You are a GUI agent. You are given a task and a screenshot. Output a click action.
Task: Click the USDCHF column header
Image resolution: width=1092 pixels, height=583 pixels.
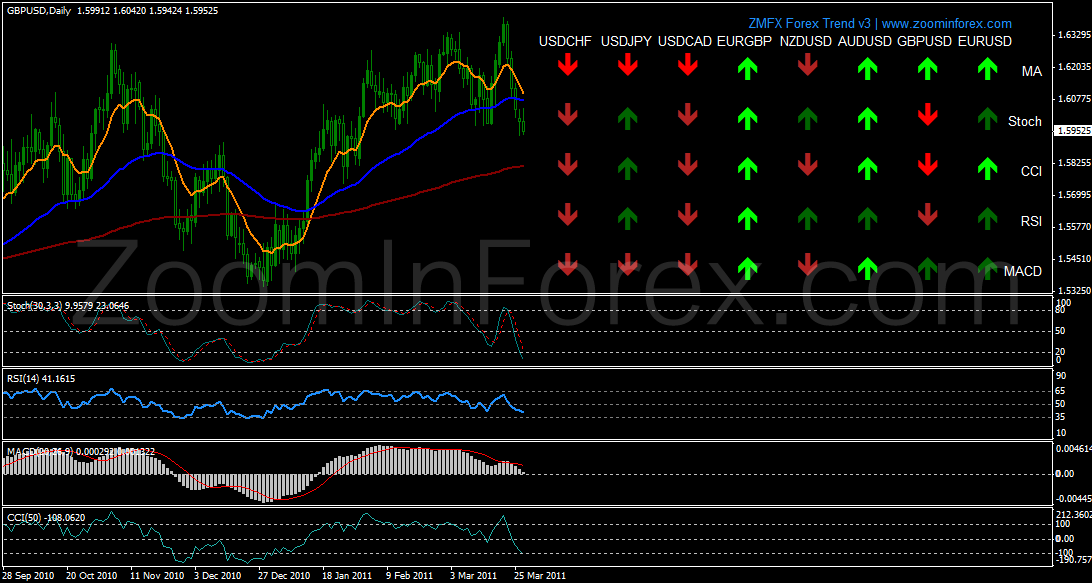click(x=566, y=42)
